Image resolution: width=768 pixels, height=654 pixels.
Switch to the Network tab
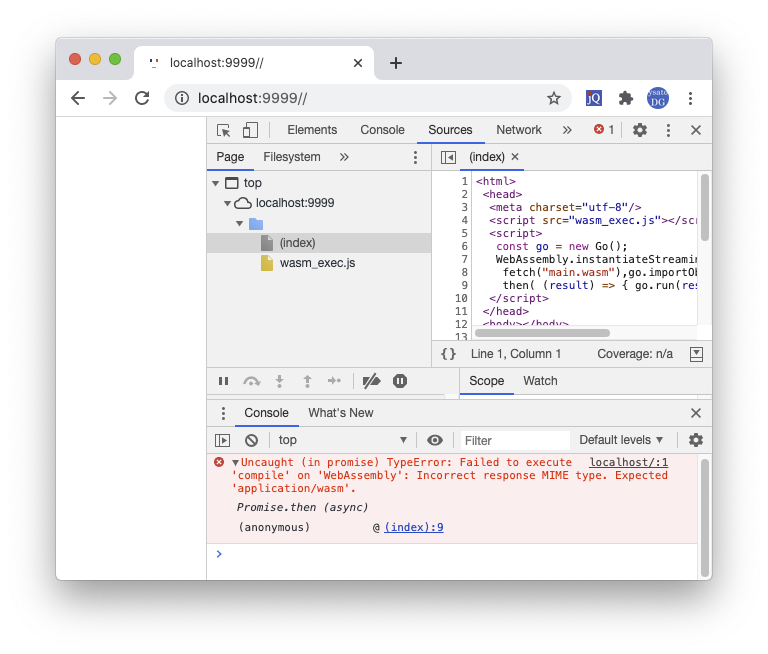pos(519,130)
